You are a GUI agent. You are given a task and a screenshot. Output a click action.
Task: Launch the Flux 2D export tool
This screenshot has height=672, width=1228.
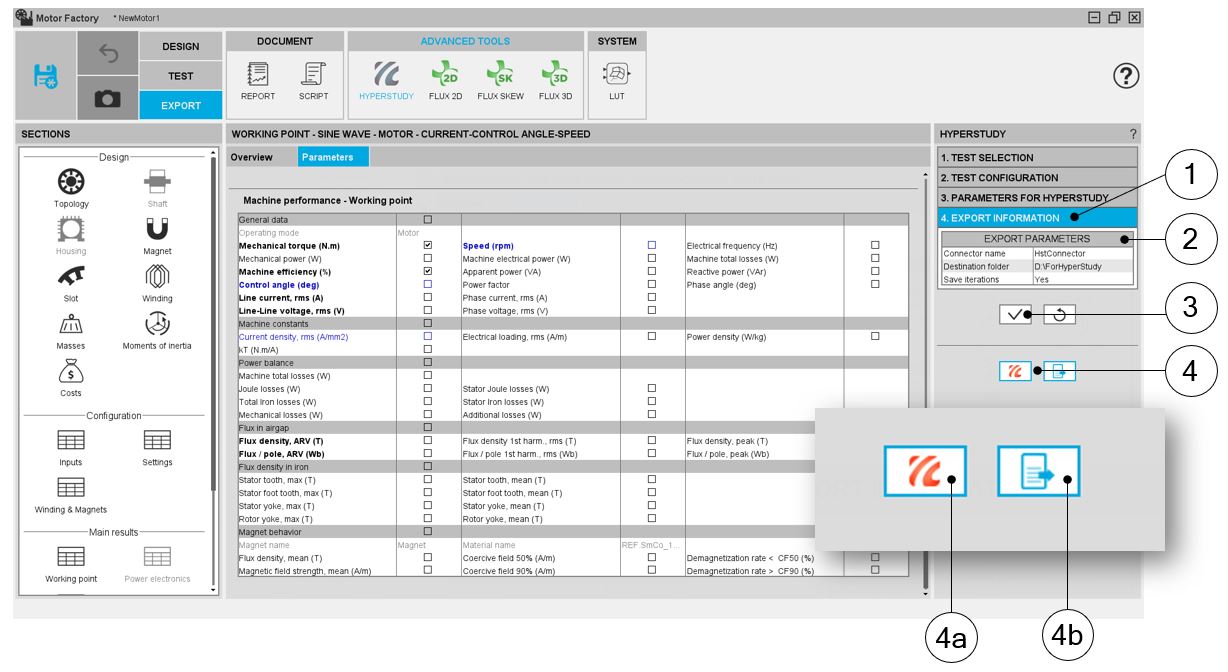click(x=444, y=79)
